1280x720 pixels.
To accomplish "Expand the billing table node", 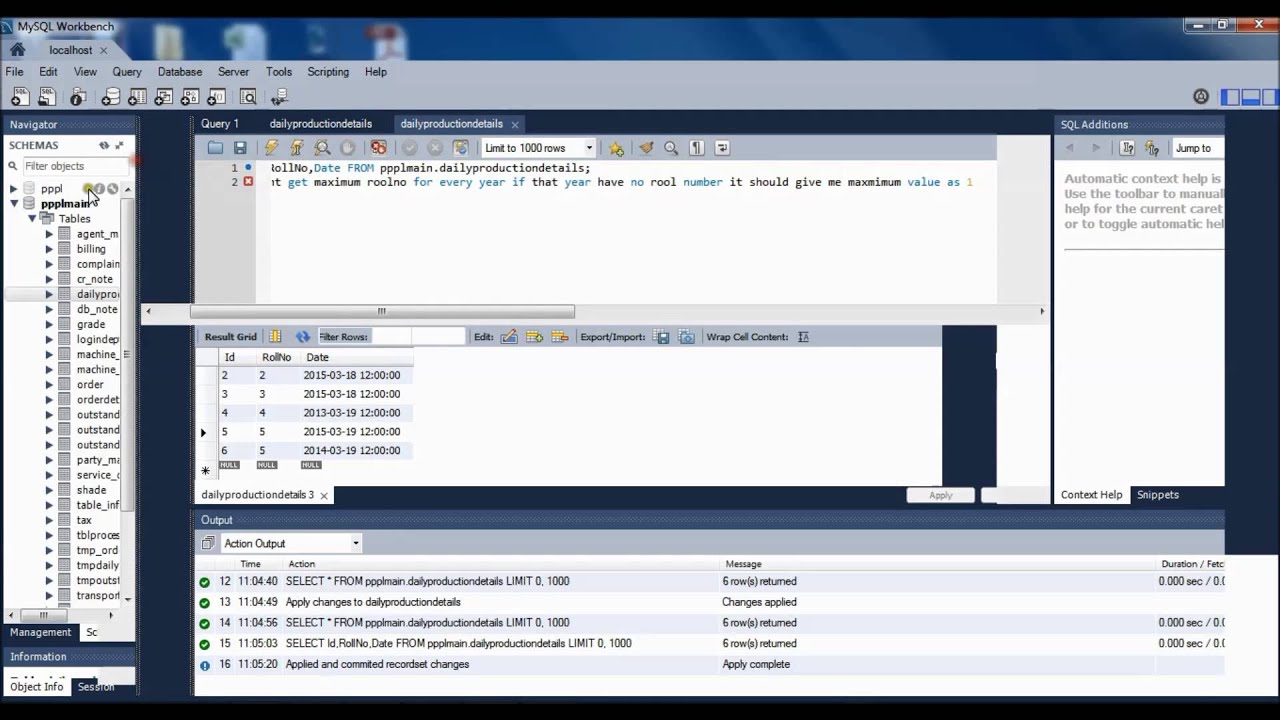I will pyautogui.click(x=49, y=249).
